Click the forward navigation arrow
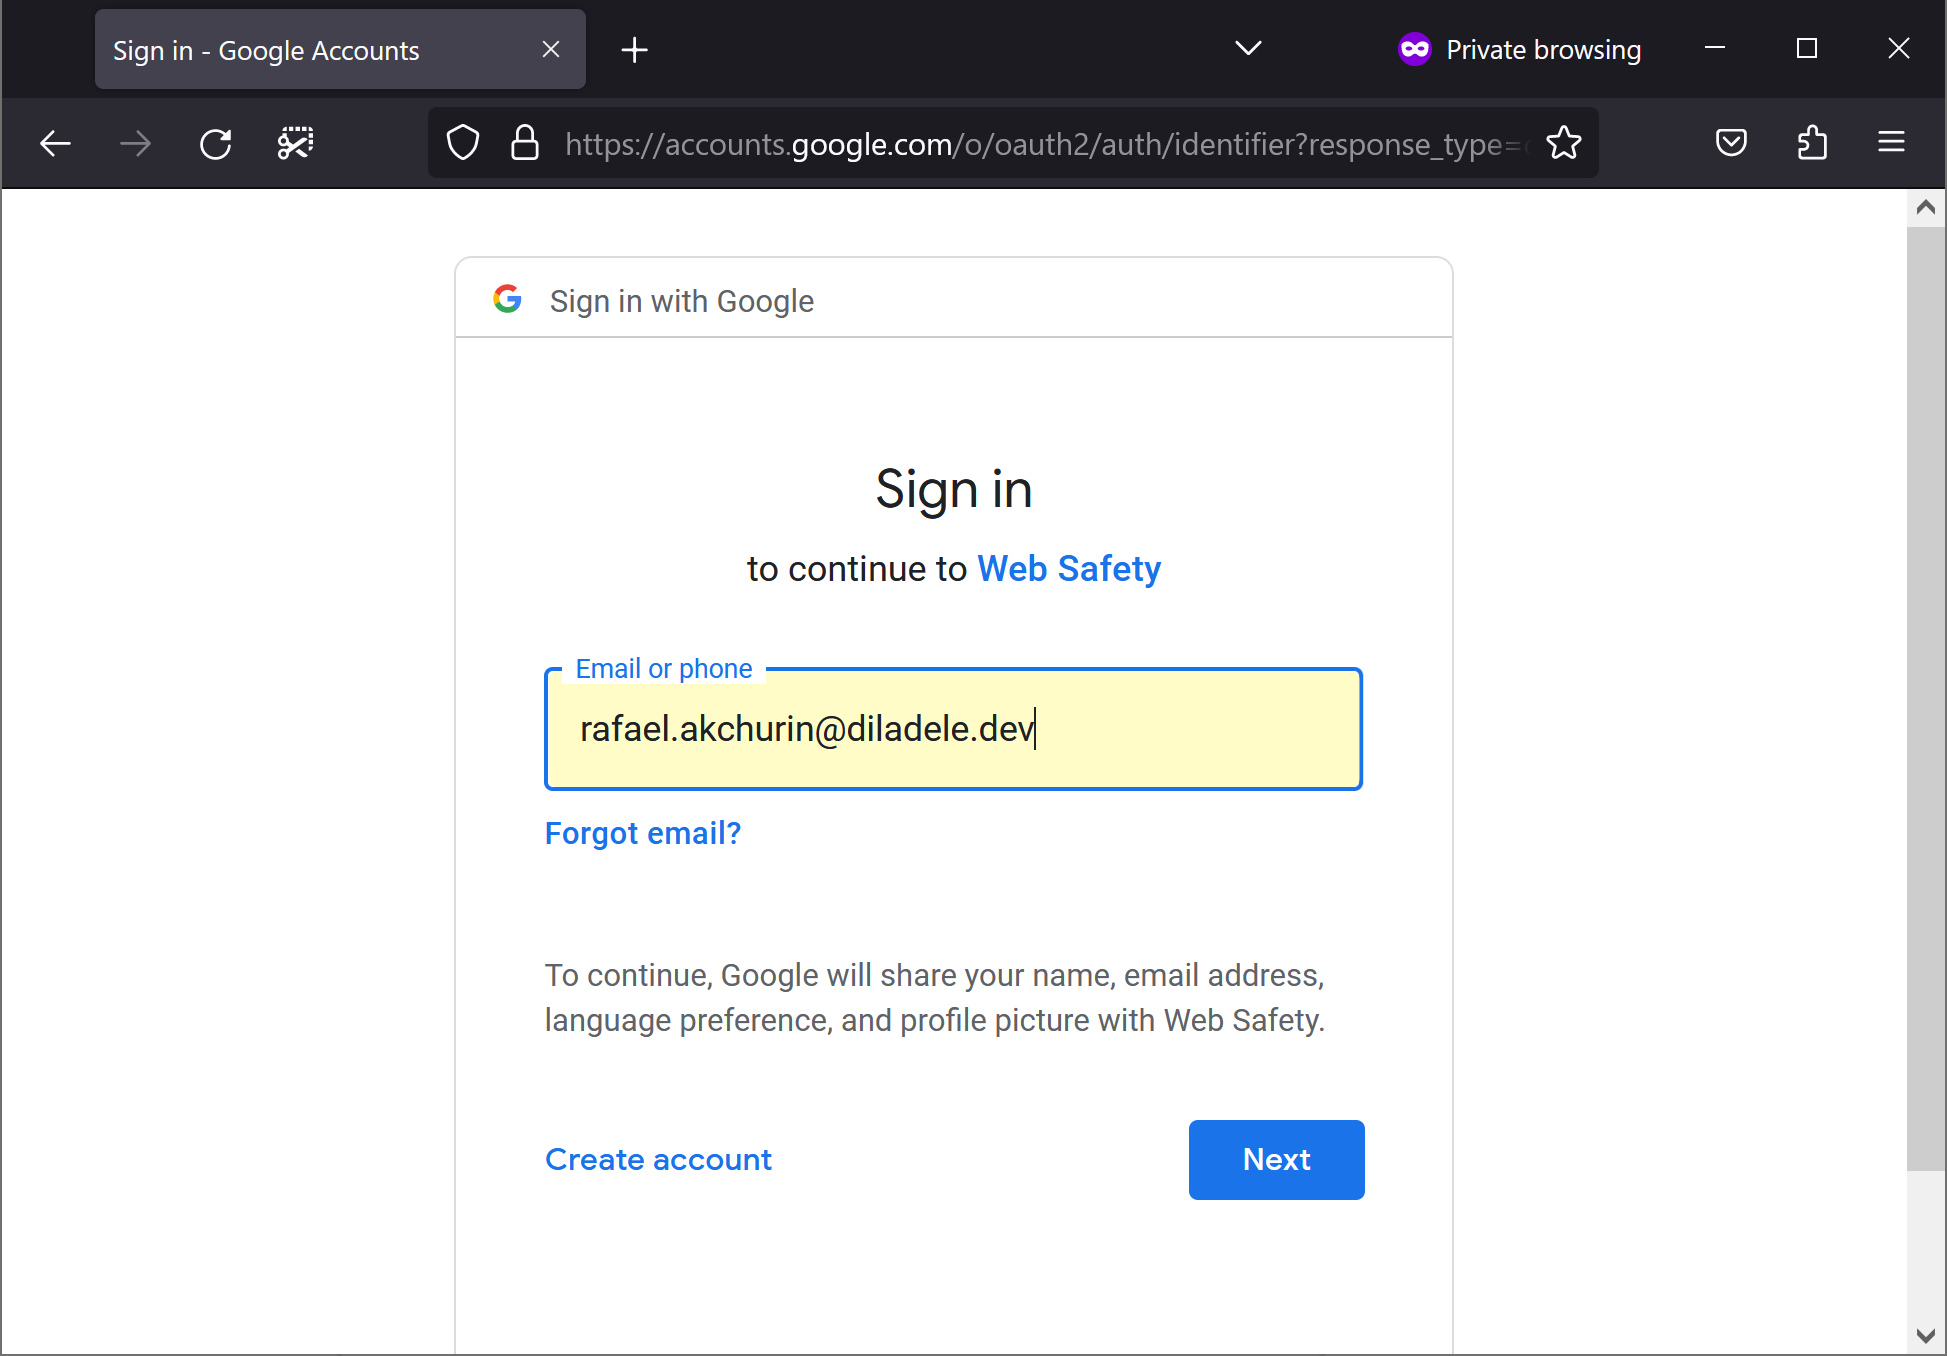 click(135, 144)
